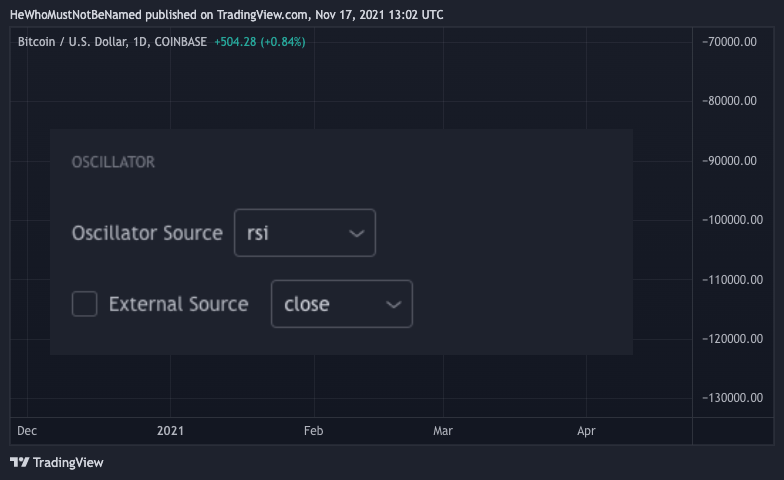Click the -100000.00 price axis label
The height and width of the screenshot is (480, 784).
(732, 220)
